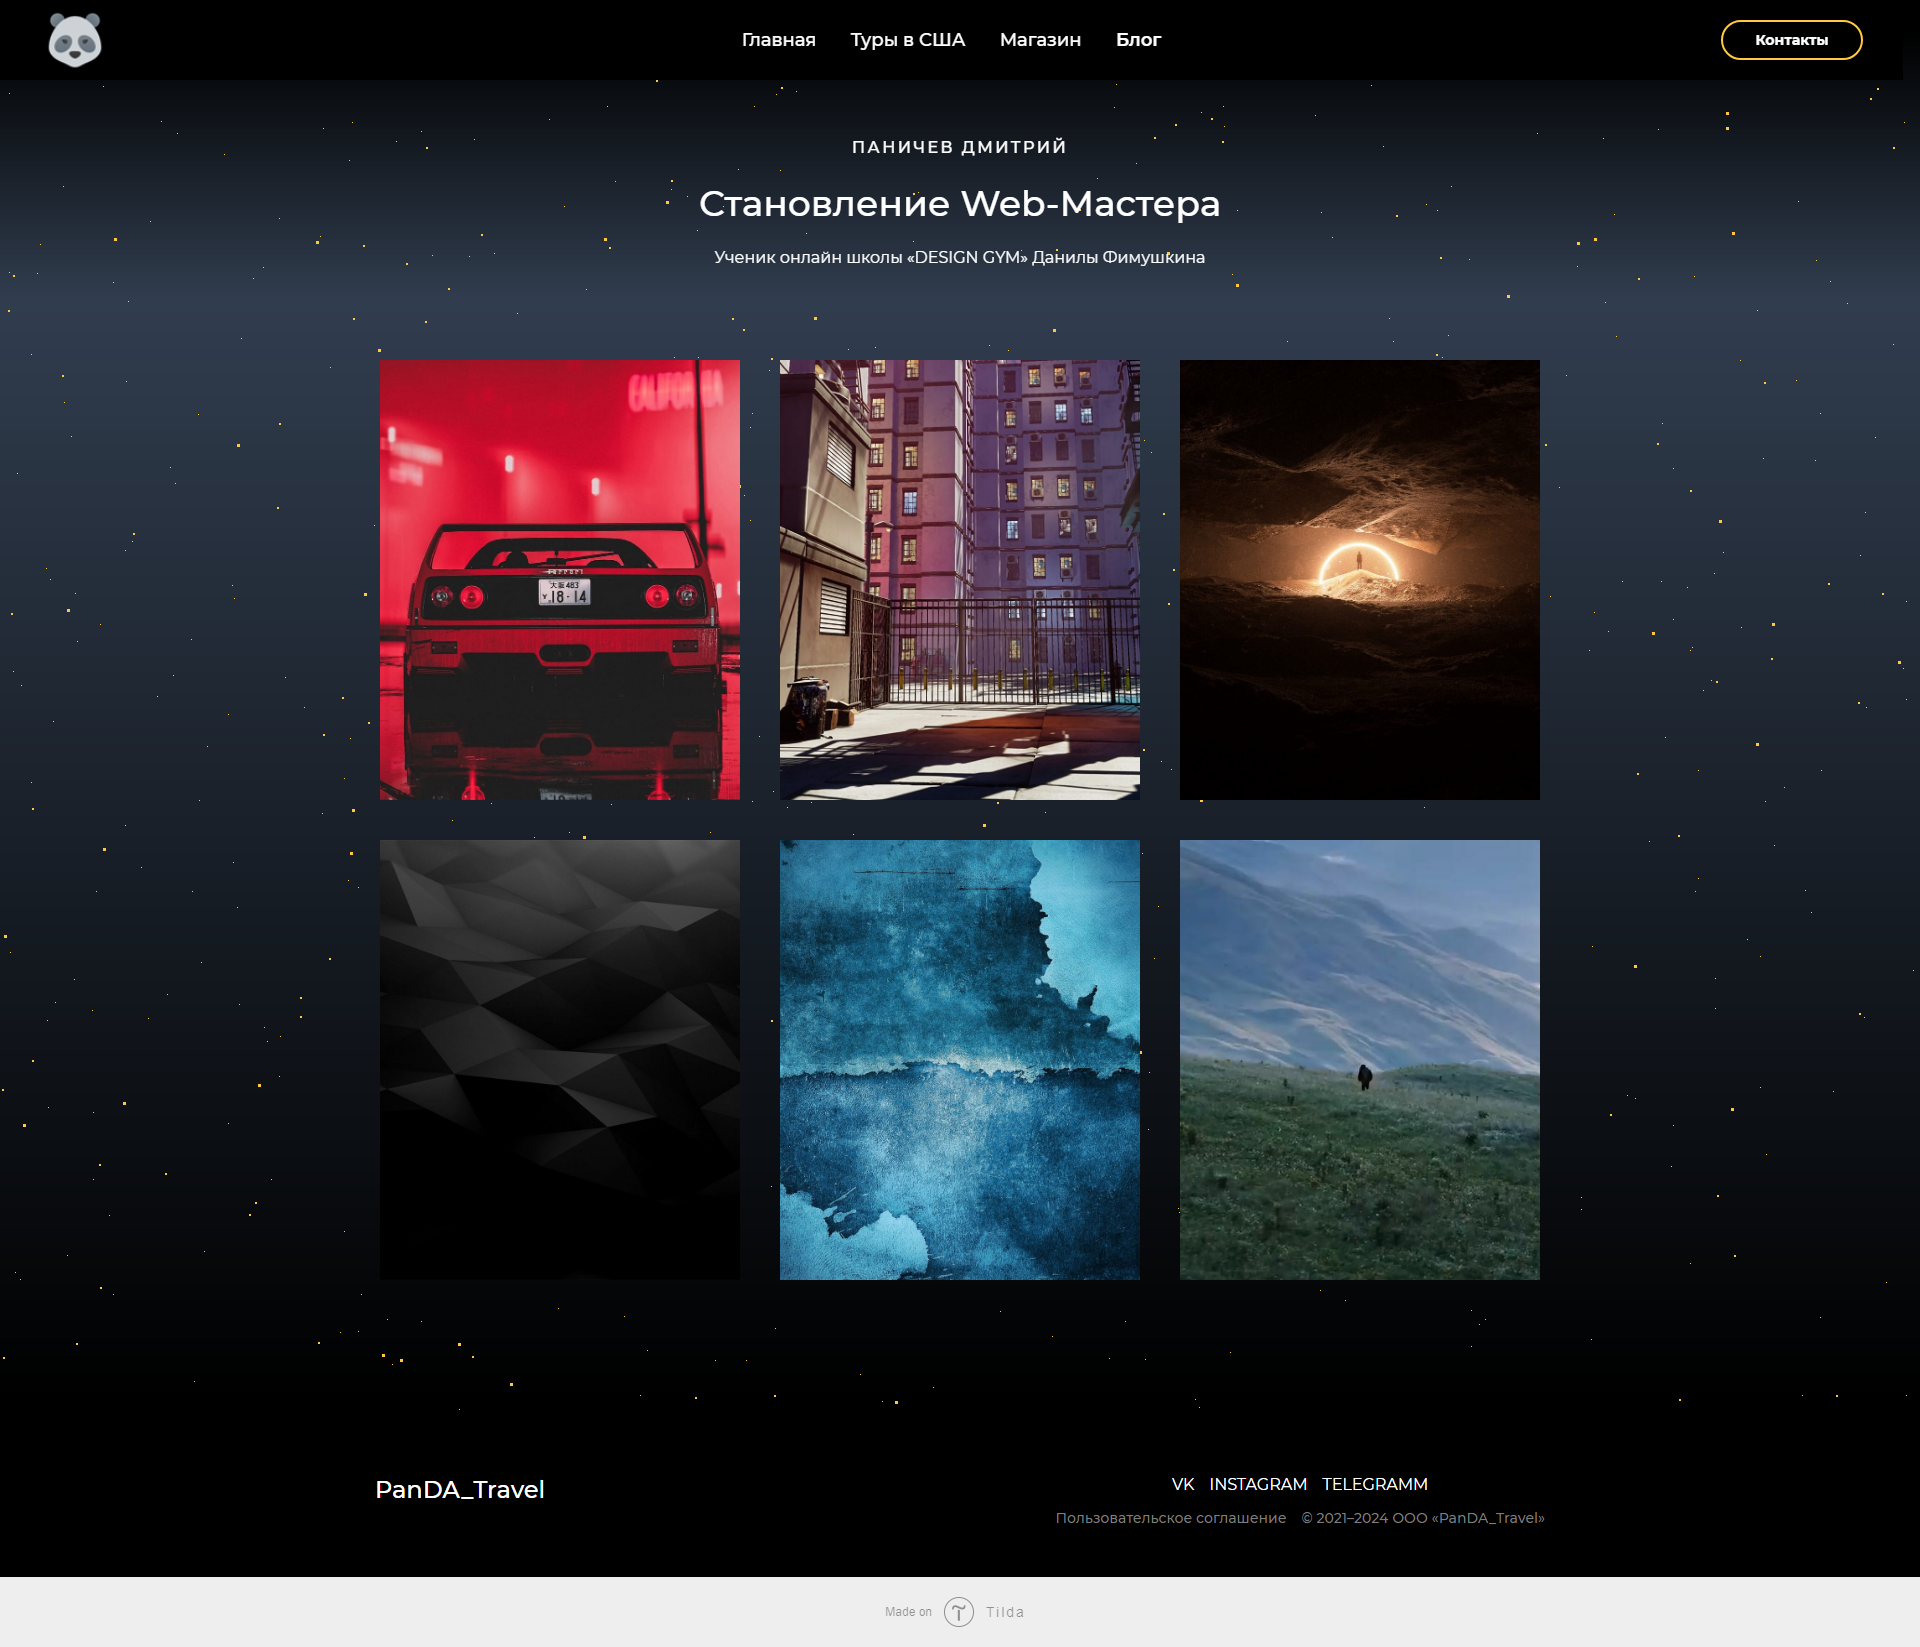Click the Становление Web-Мастера heading

tap(960, 204)
